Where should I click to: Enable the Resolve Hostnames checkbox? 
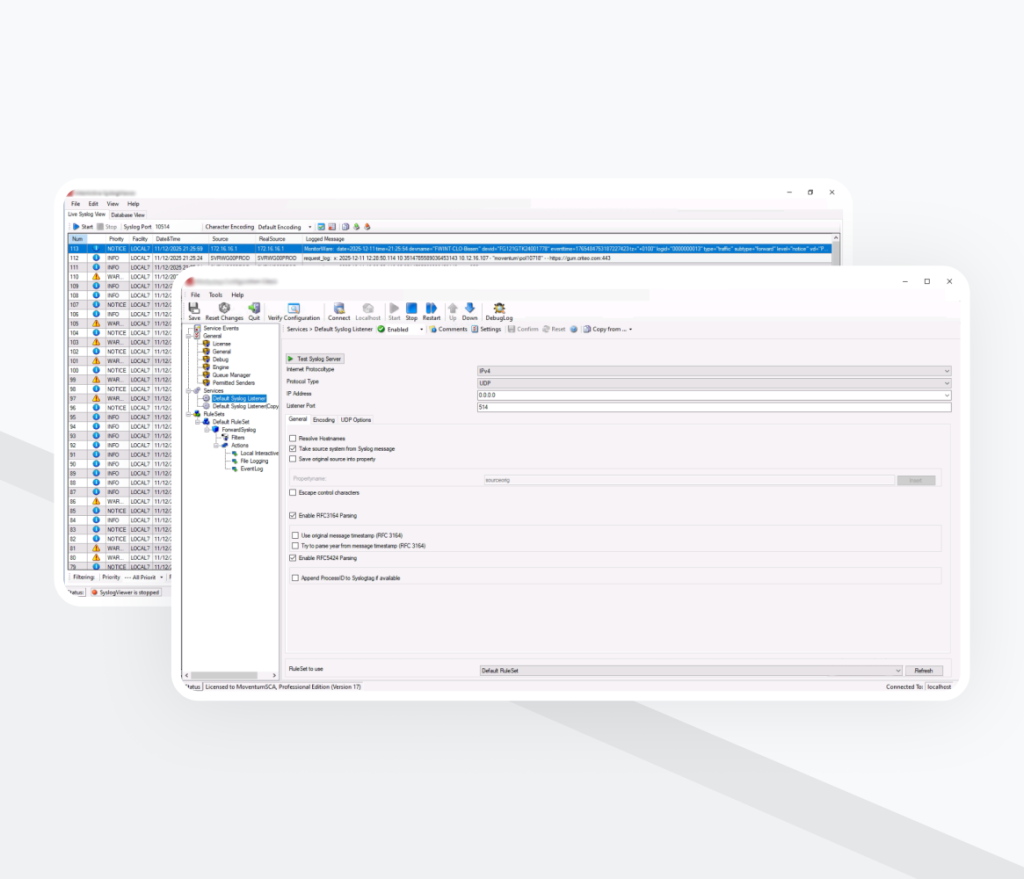[292, 438]
